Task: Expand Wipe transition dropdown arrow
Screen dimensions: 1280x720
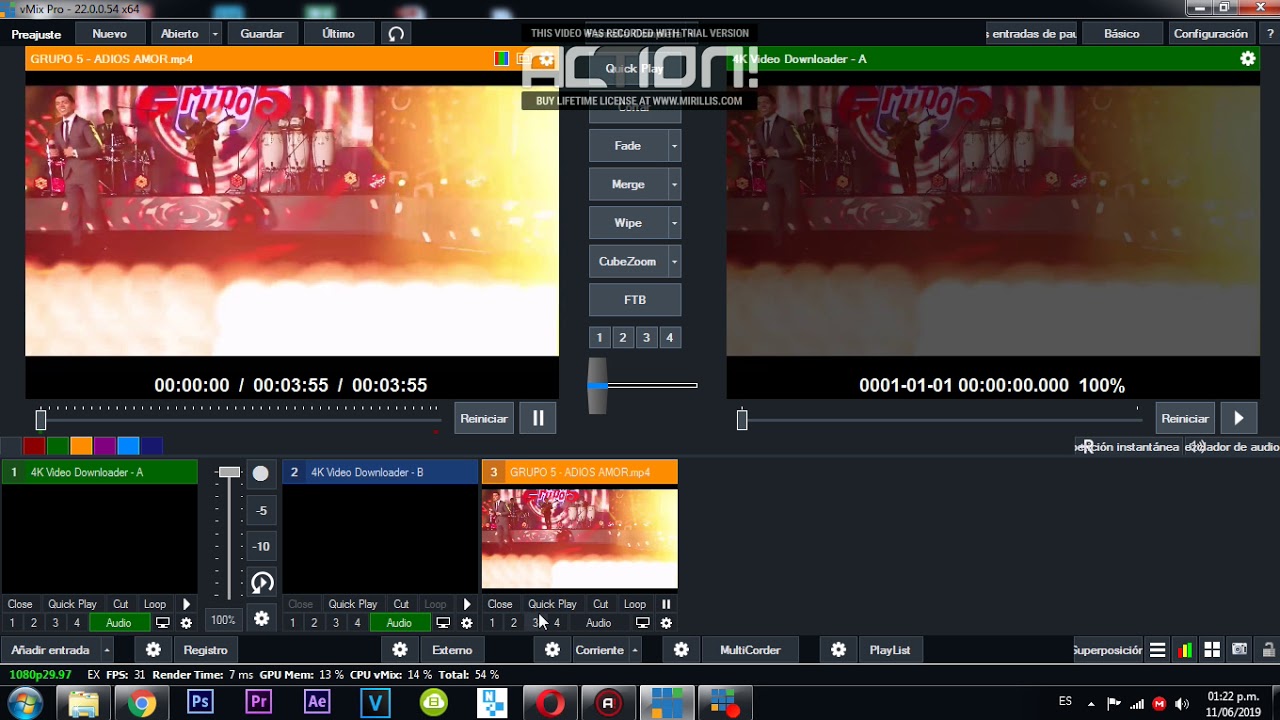Action: point(674,223)
